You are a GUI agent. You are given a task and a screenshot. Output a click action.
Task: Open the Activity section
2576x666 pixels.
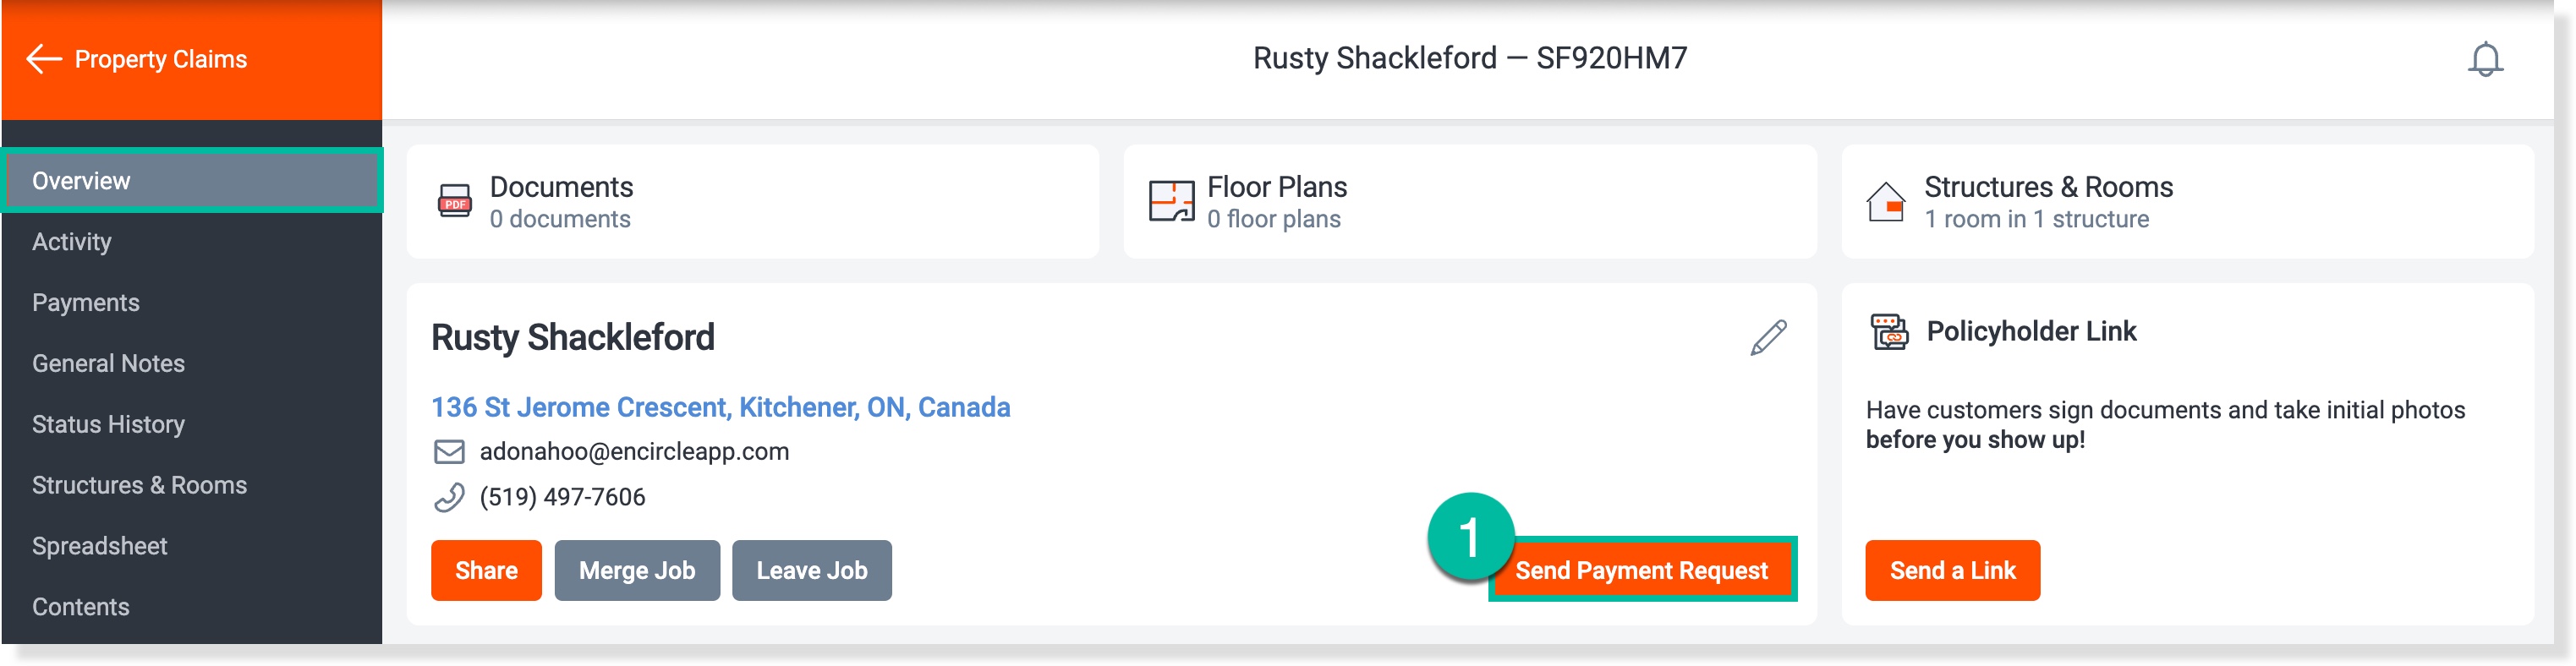72,242
